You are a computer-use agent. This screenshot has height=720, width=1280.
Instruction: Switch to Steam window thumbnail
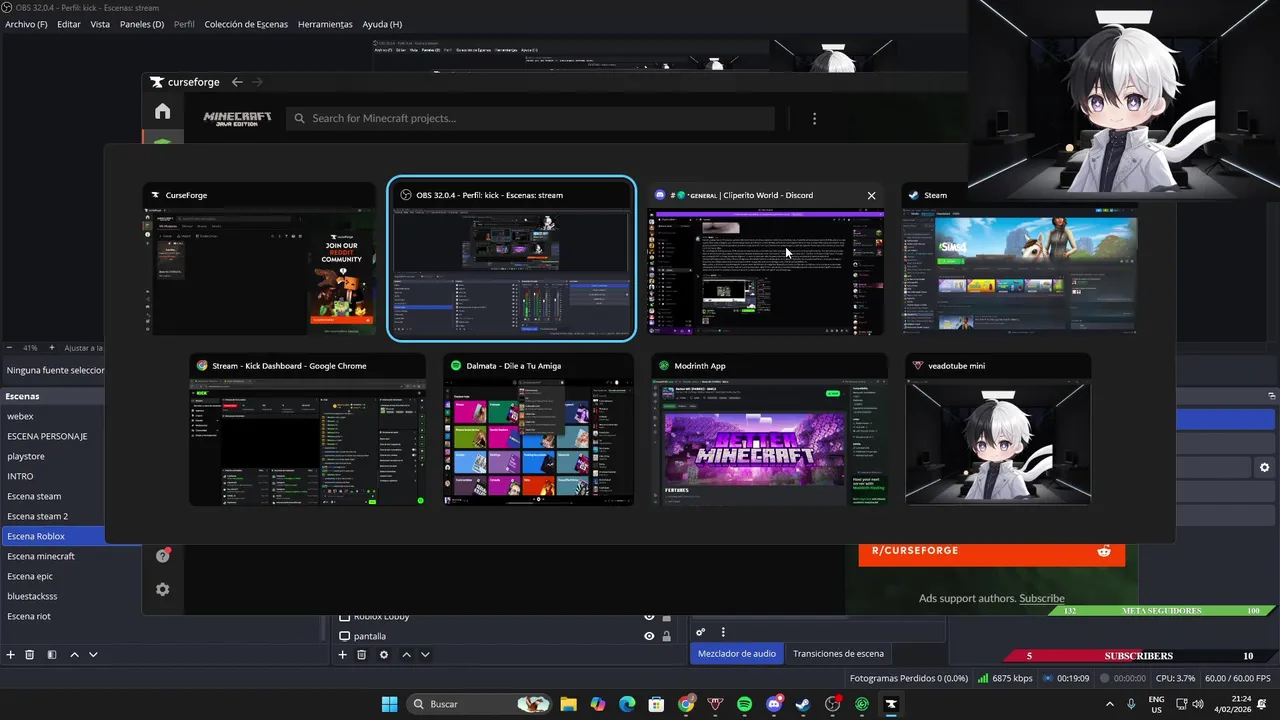click(1020, 259)
